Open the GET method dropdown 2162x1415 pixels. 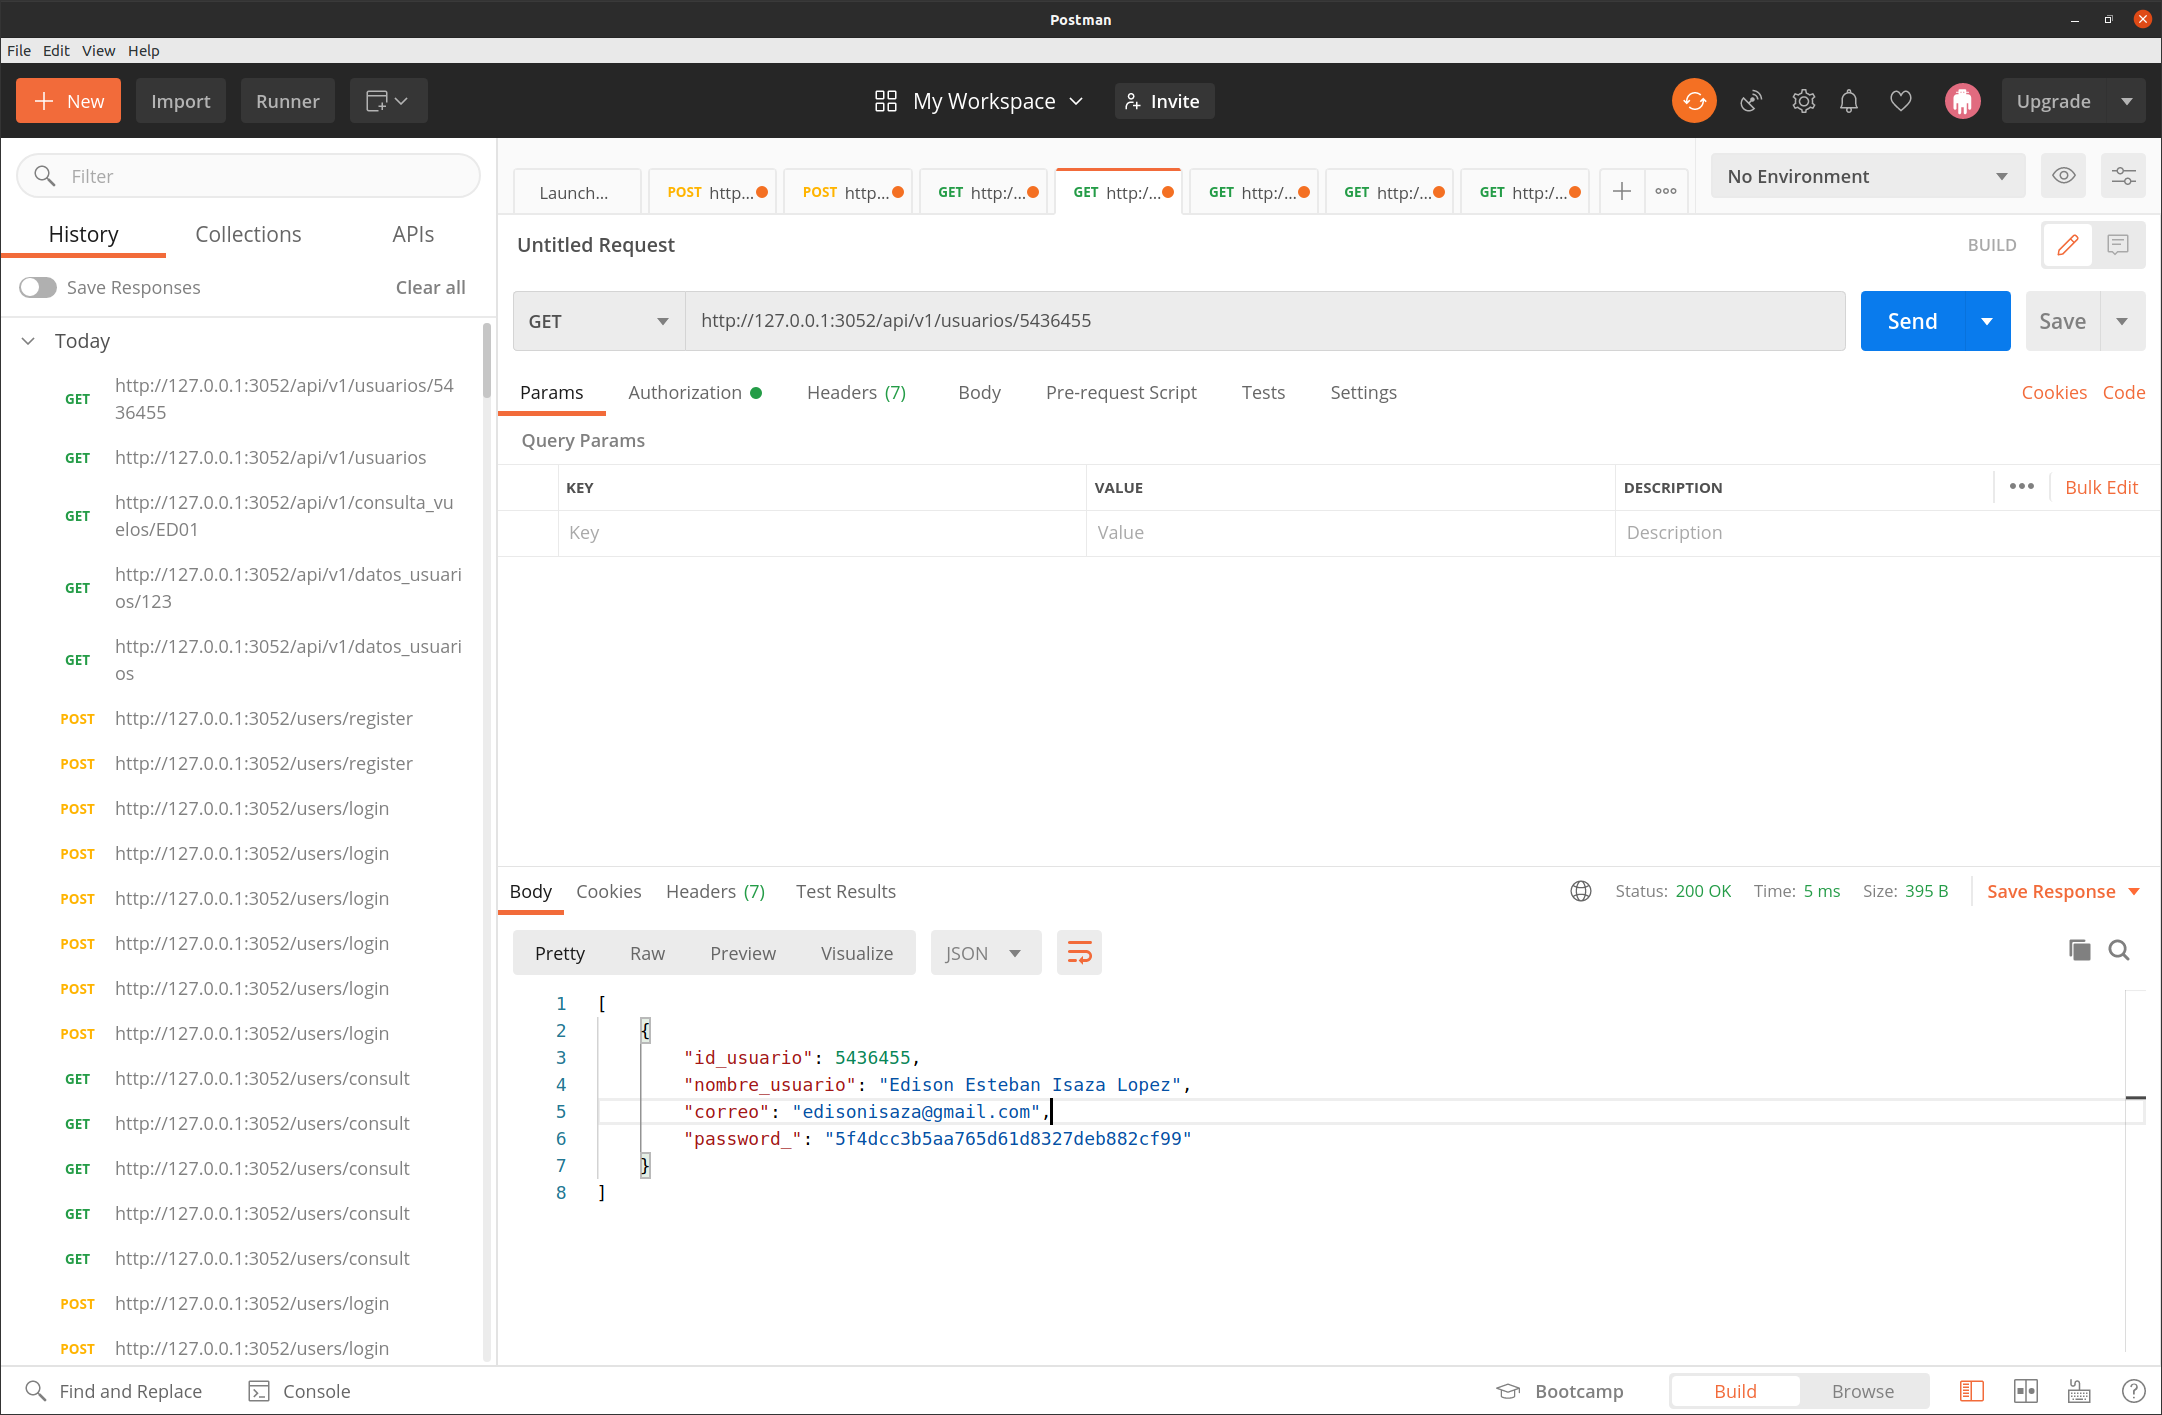click(x=598, y=321)
